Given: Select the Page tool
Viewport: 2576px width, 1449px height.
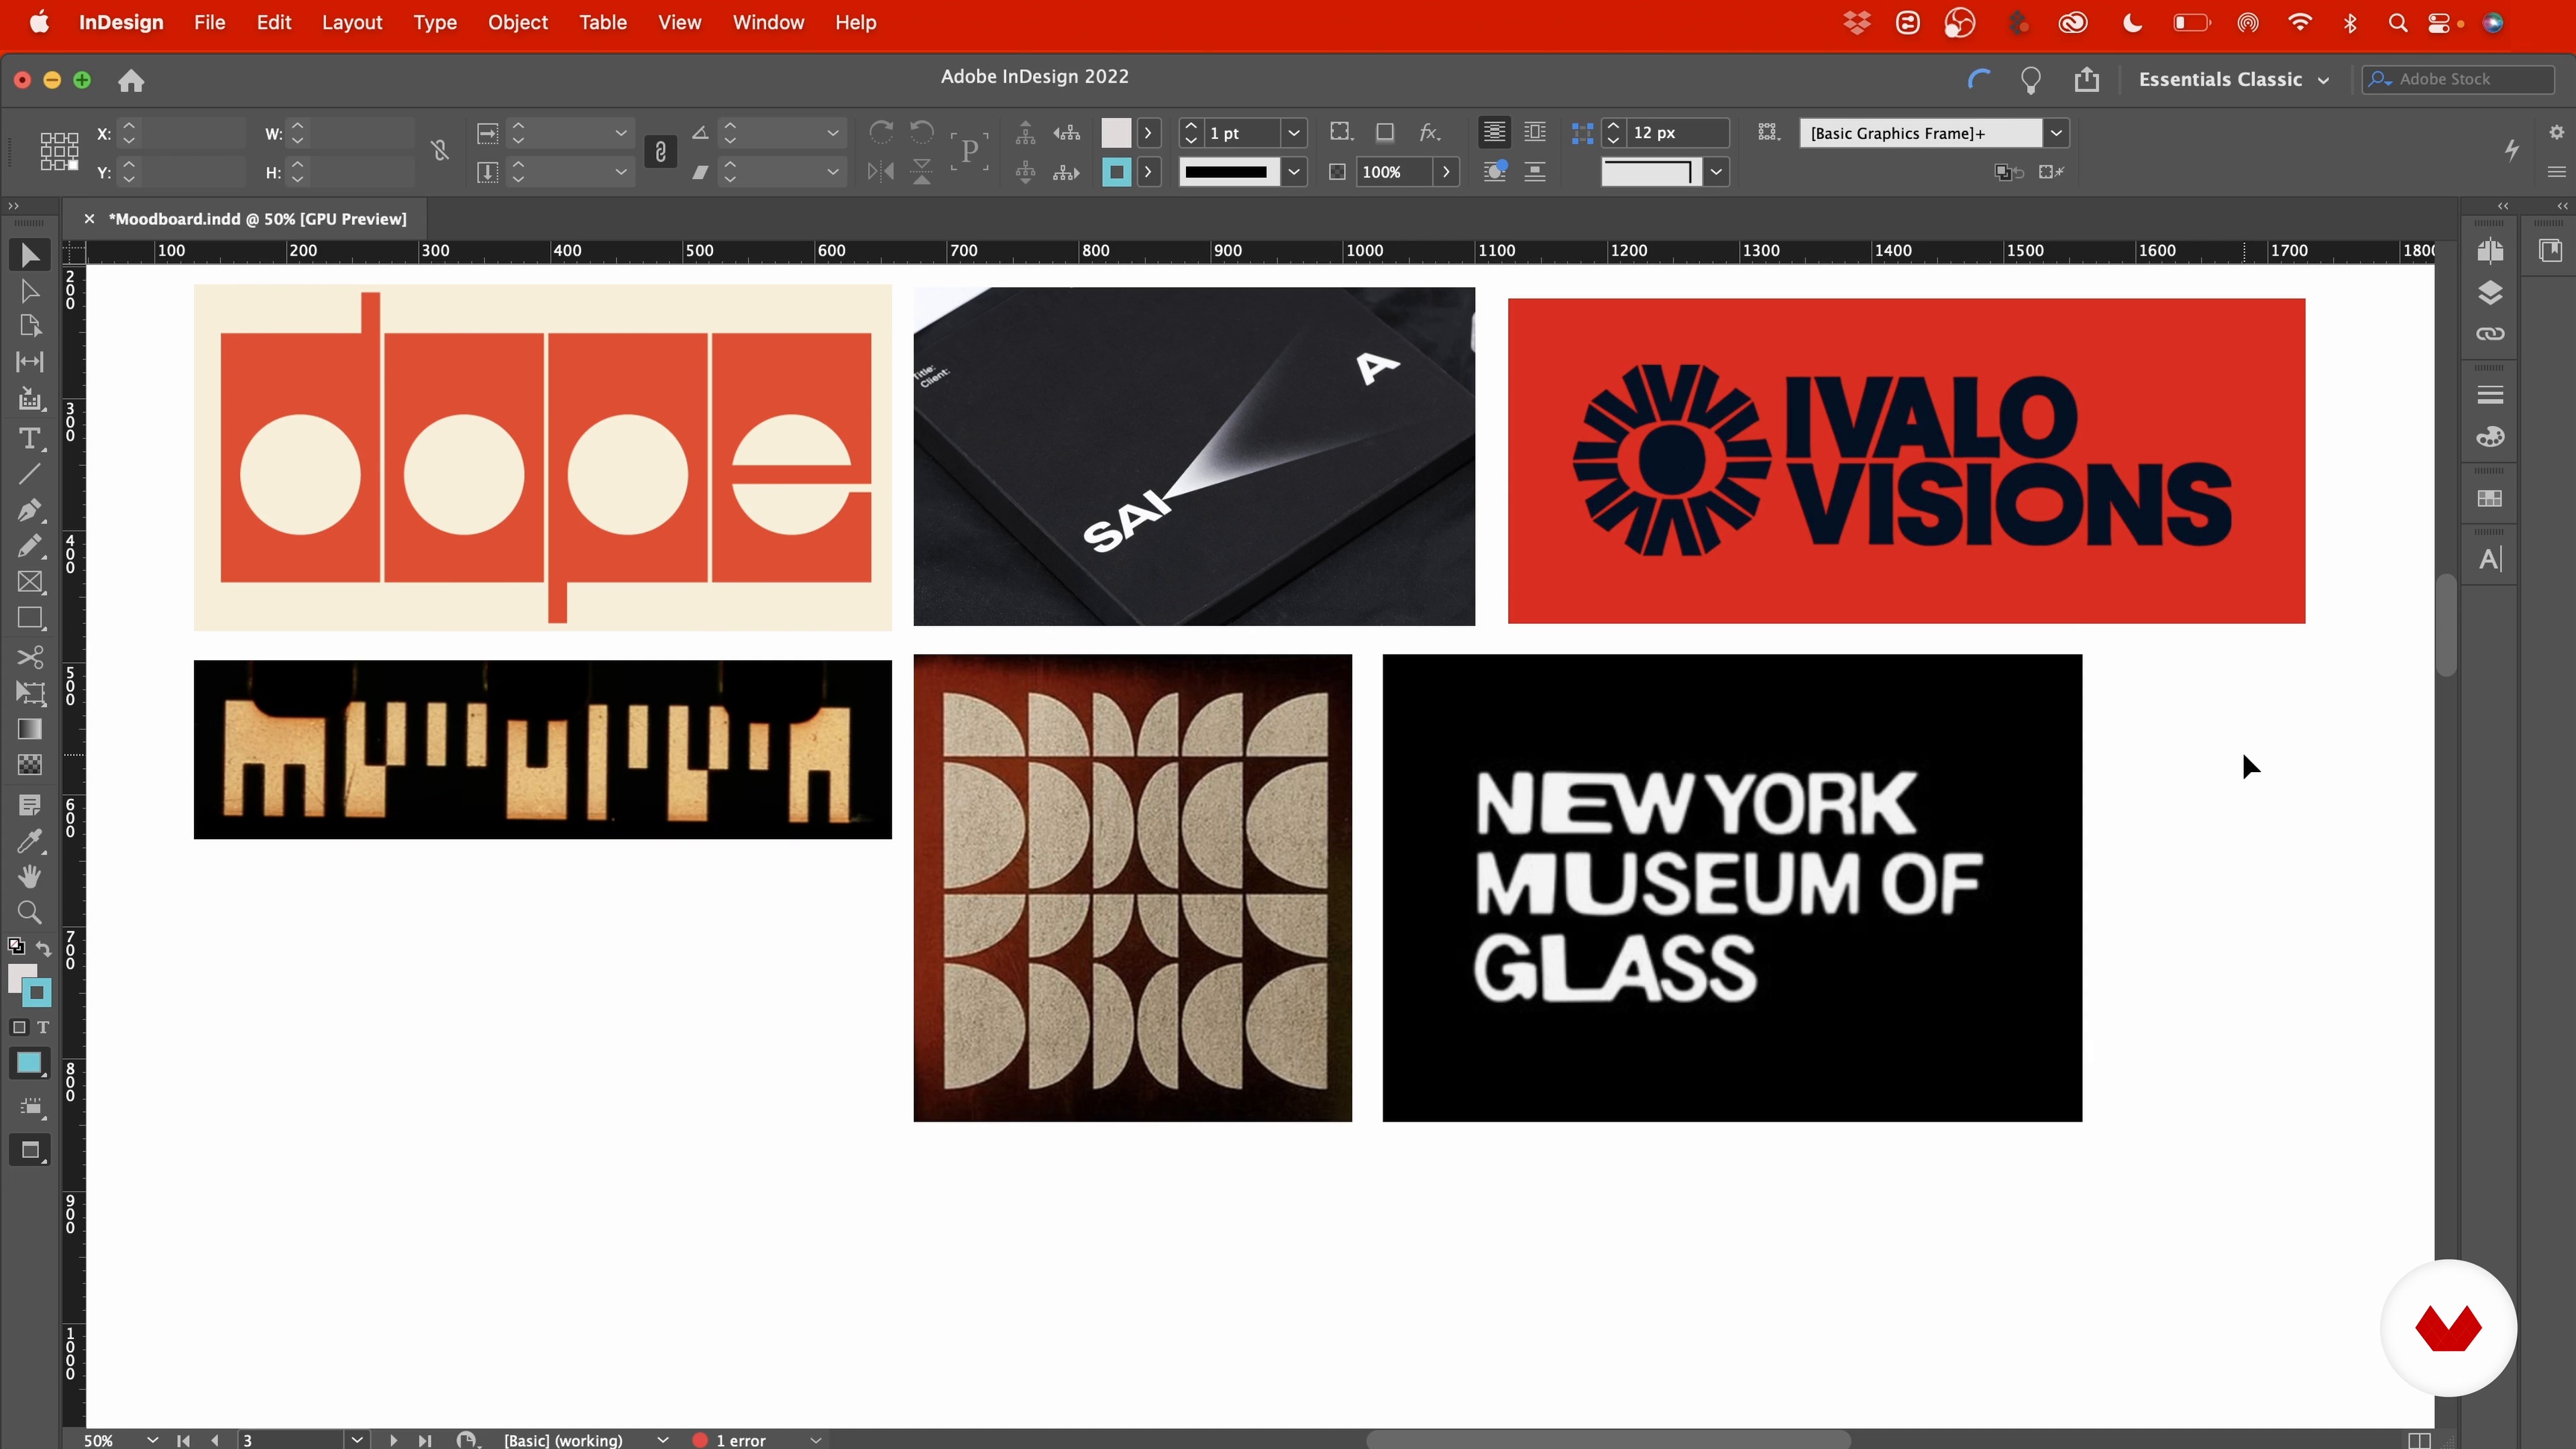Looking at the screenshot, I should click(30, 326).
